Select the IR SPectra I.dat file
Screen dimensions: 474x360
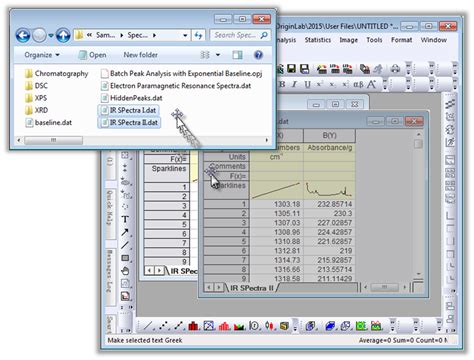128,110
